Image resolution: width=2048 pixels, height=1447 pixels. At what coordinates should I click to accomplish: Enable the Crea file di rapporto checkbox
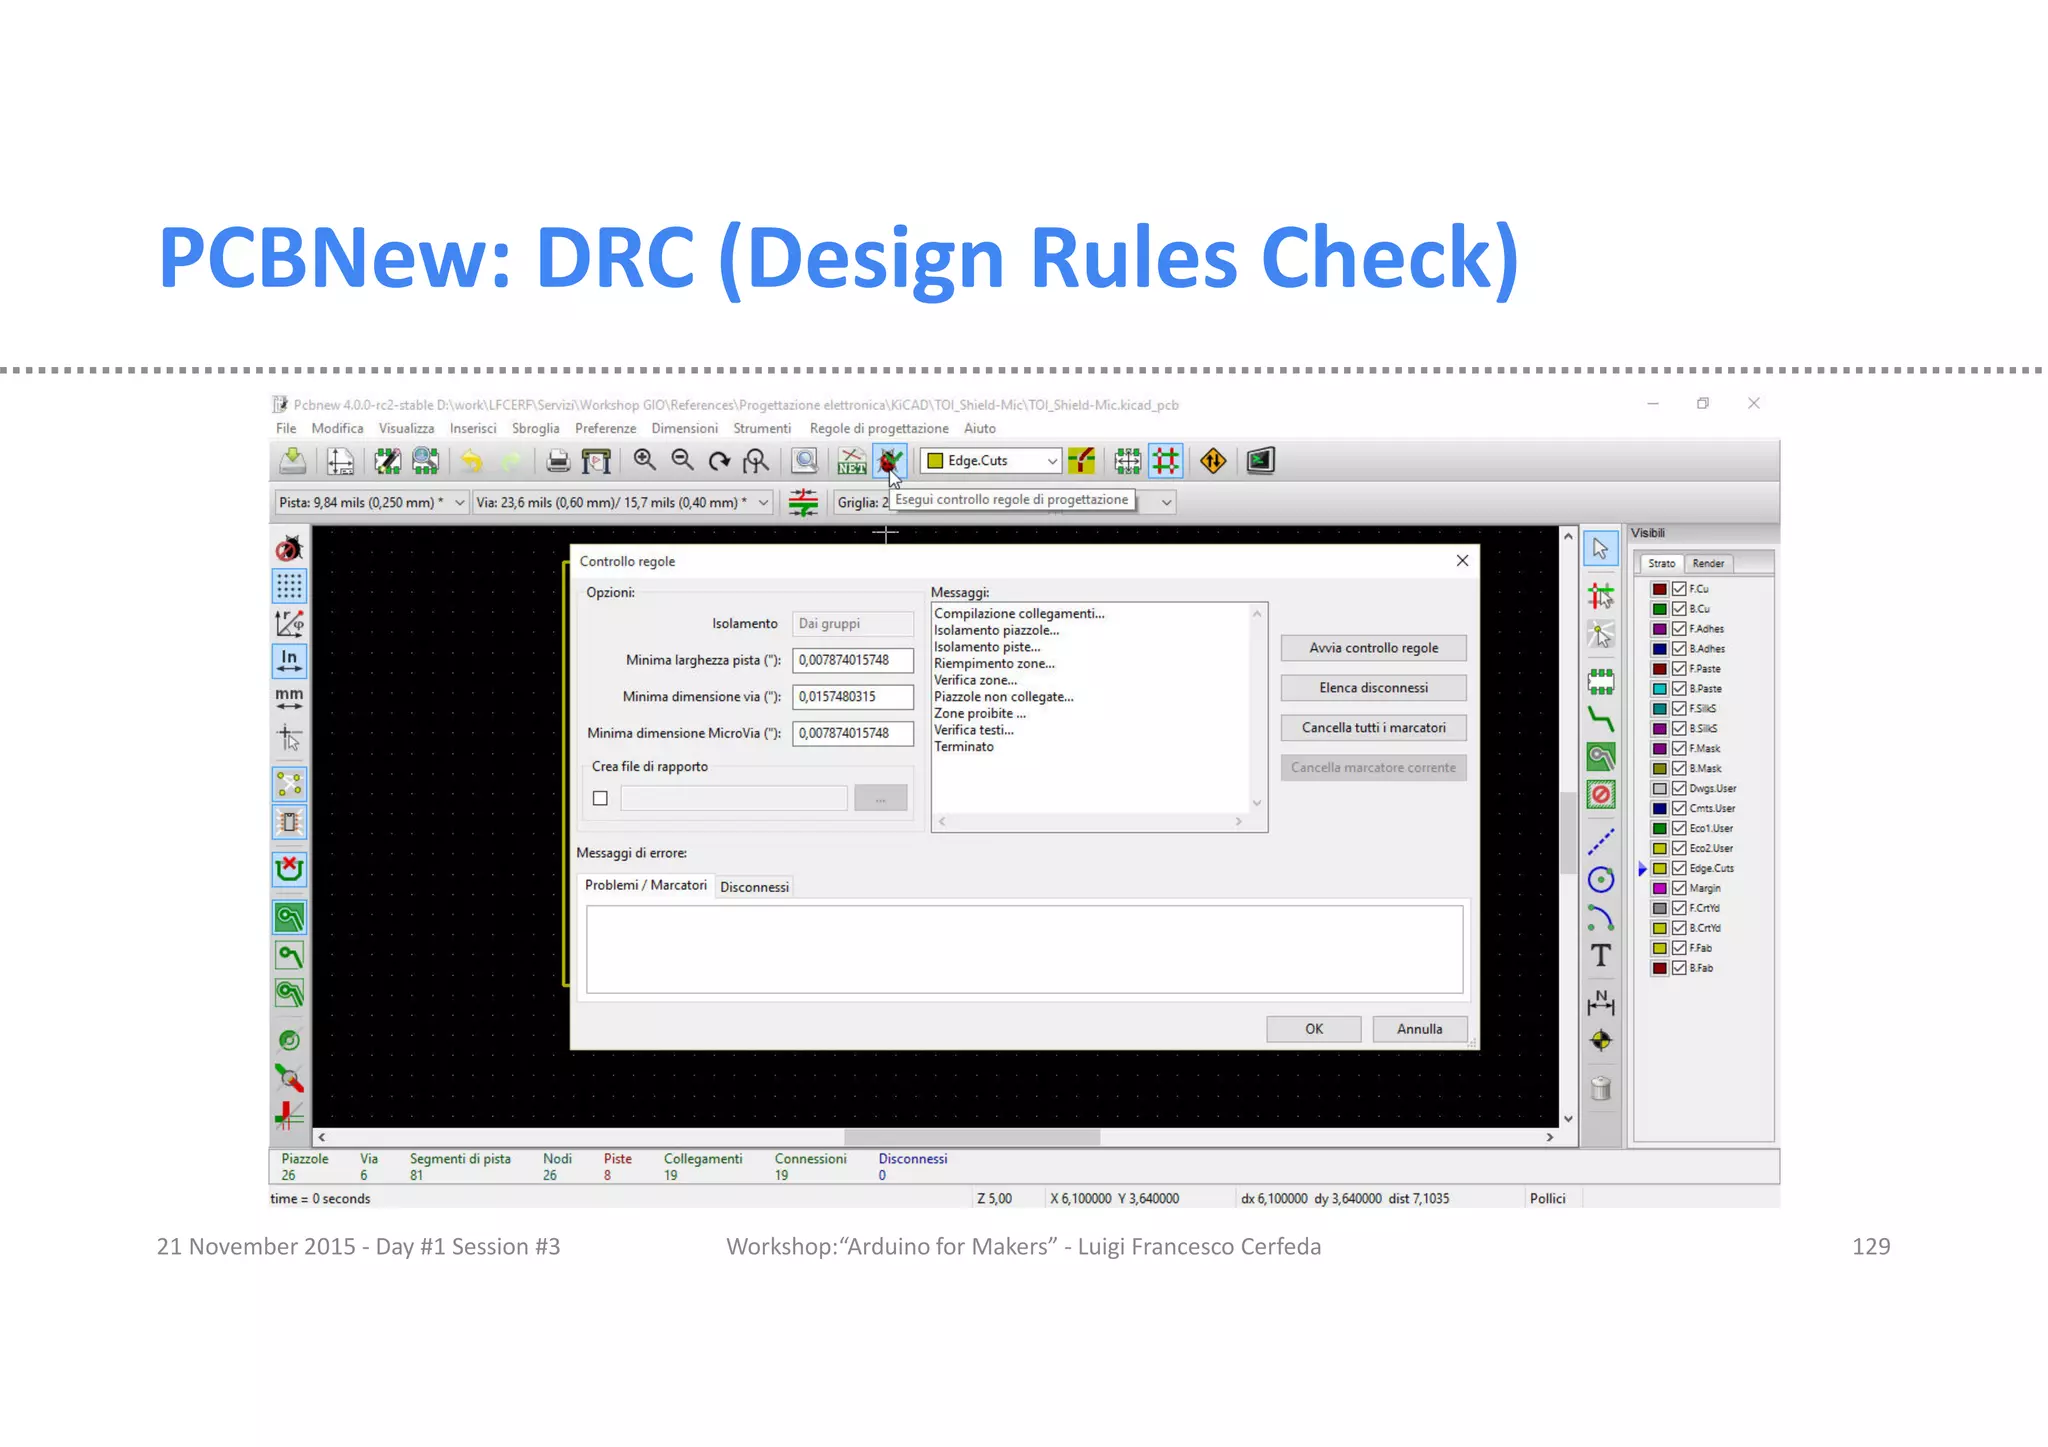click(600, 798)
